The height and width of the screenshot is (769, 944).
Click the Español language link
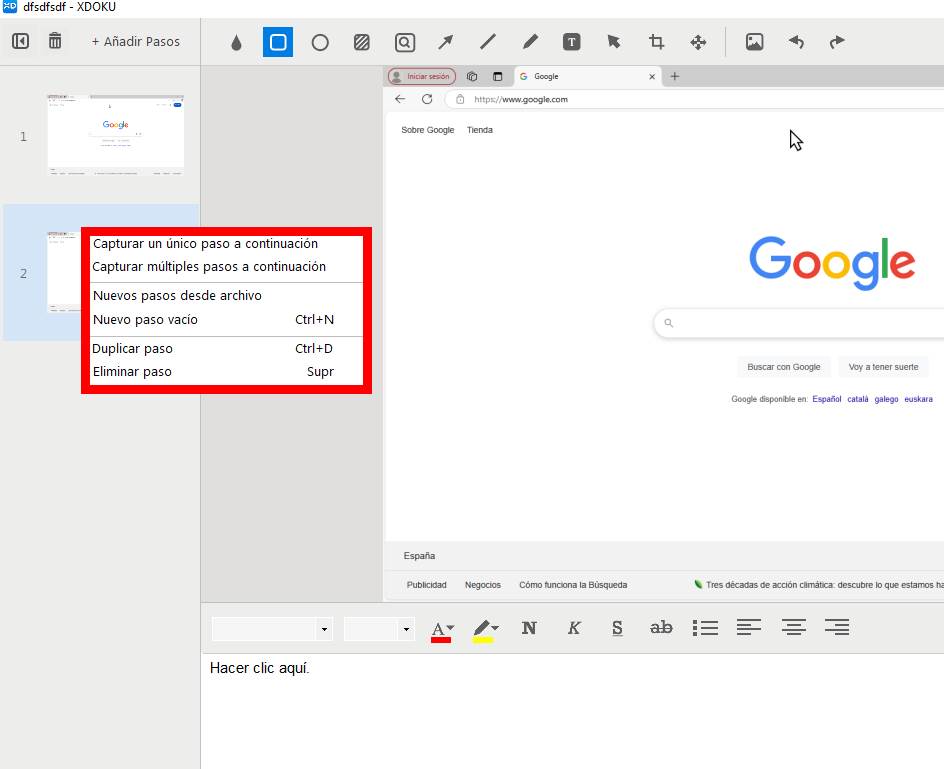[827, 399]
